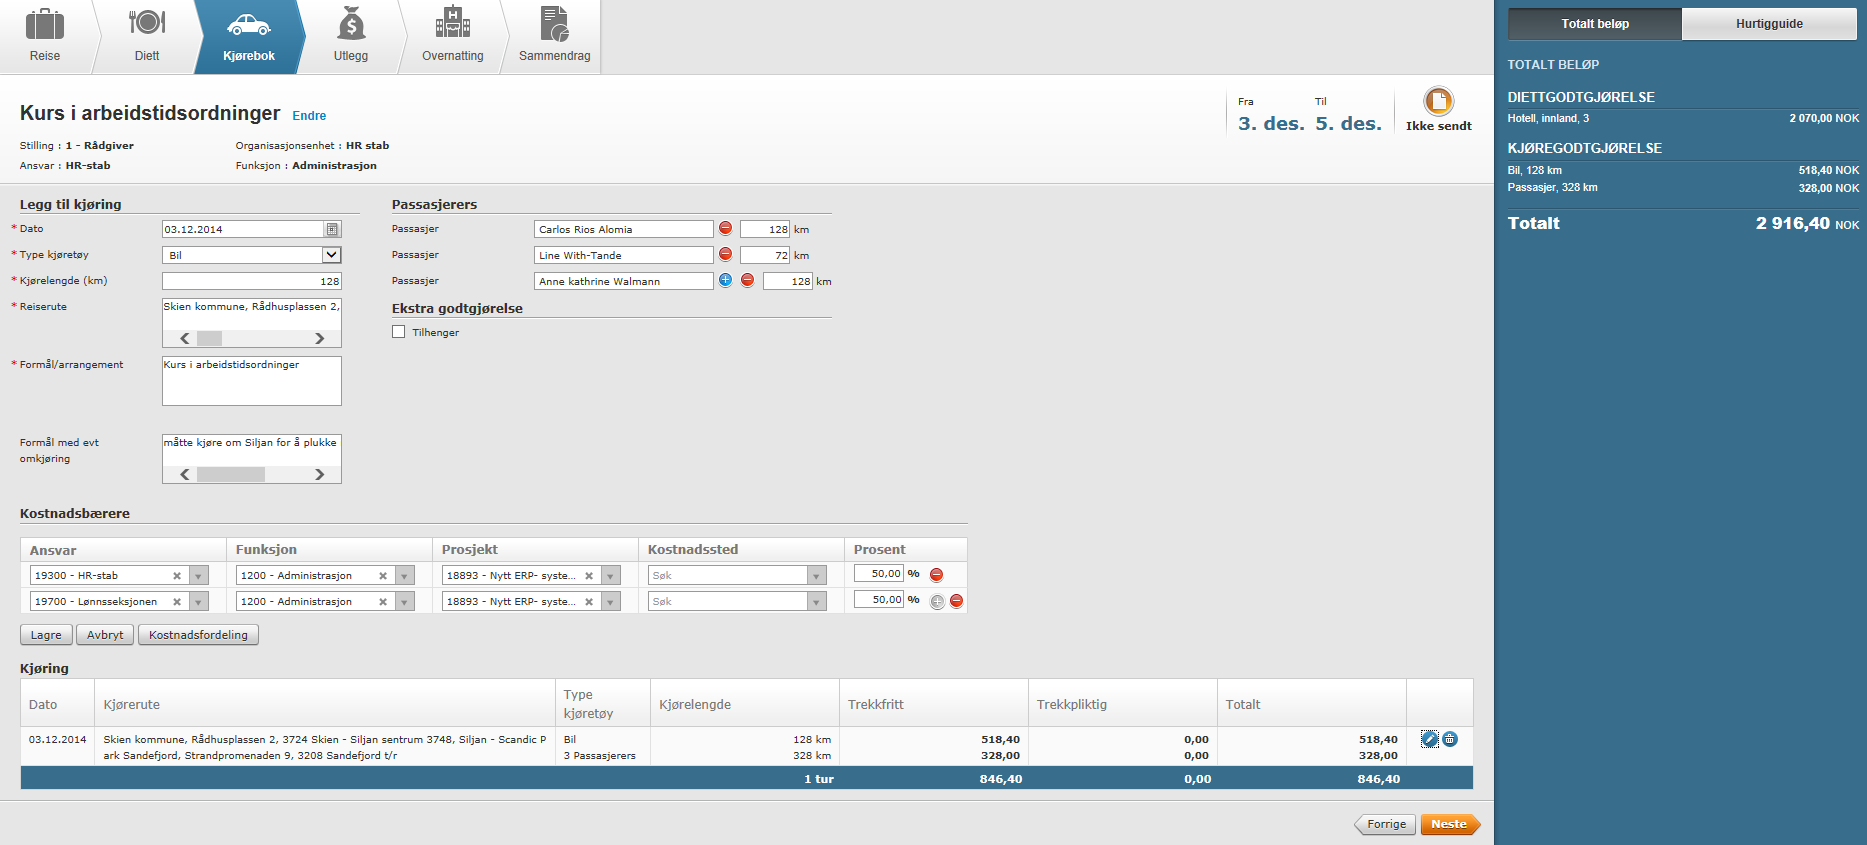
Task: Remove passenger Carlos Rios Alomia
Action: point(726,228)
